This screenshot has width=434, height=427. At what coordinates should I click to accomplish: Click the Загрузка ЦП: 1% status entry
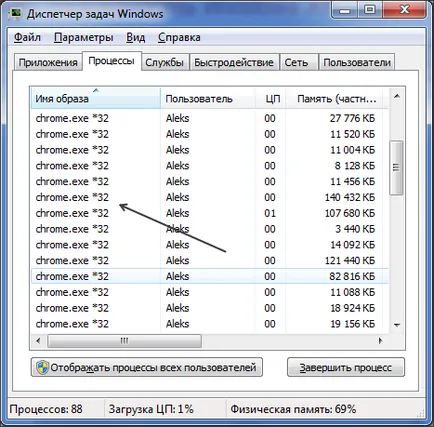[x=151, y=409]
